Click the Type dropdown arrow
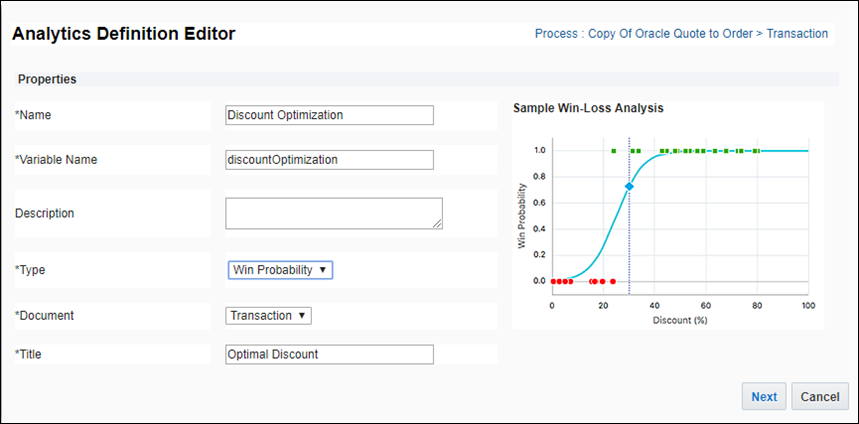Viewport: 859px width, 424px height. pos(324,270)
